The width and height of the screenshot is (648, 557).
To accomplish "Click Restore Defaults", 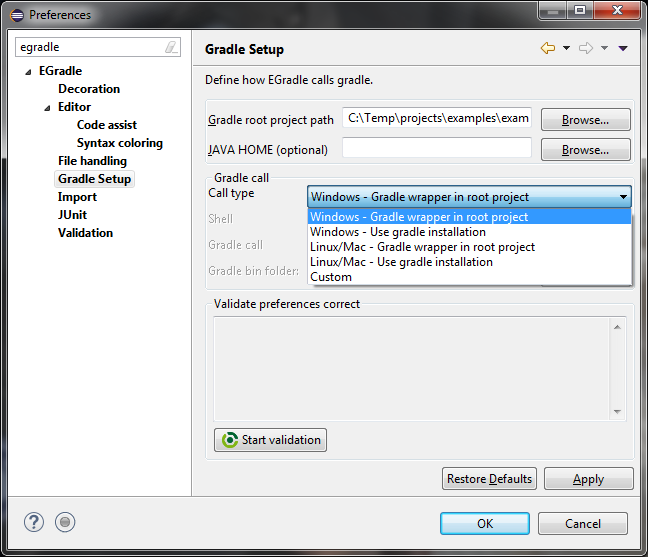I will pyautogui.click(x=489, y=479).
